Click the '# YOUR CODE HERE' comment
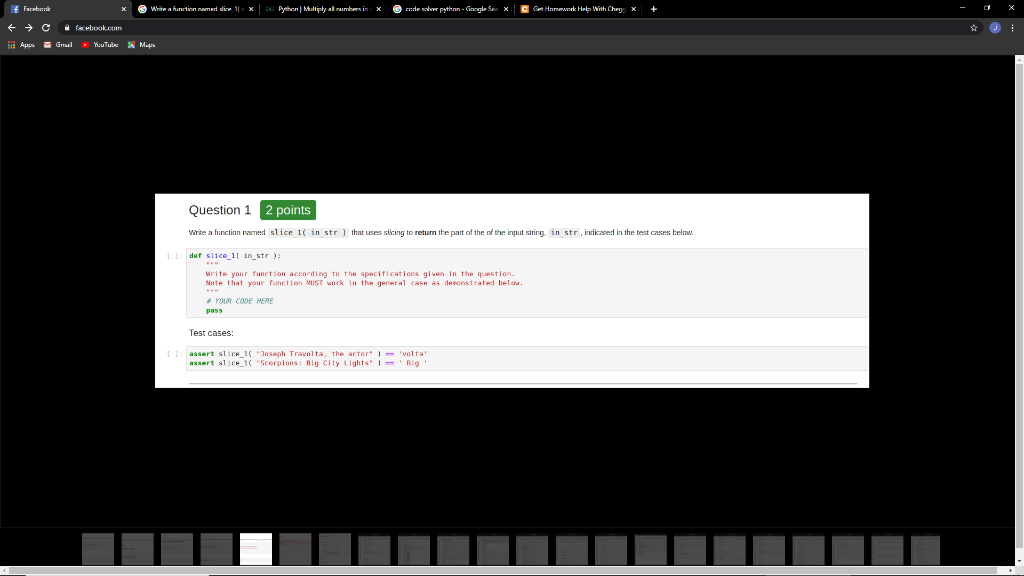Viewport: 1024px width, 576px height. [x=240, y=301]
